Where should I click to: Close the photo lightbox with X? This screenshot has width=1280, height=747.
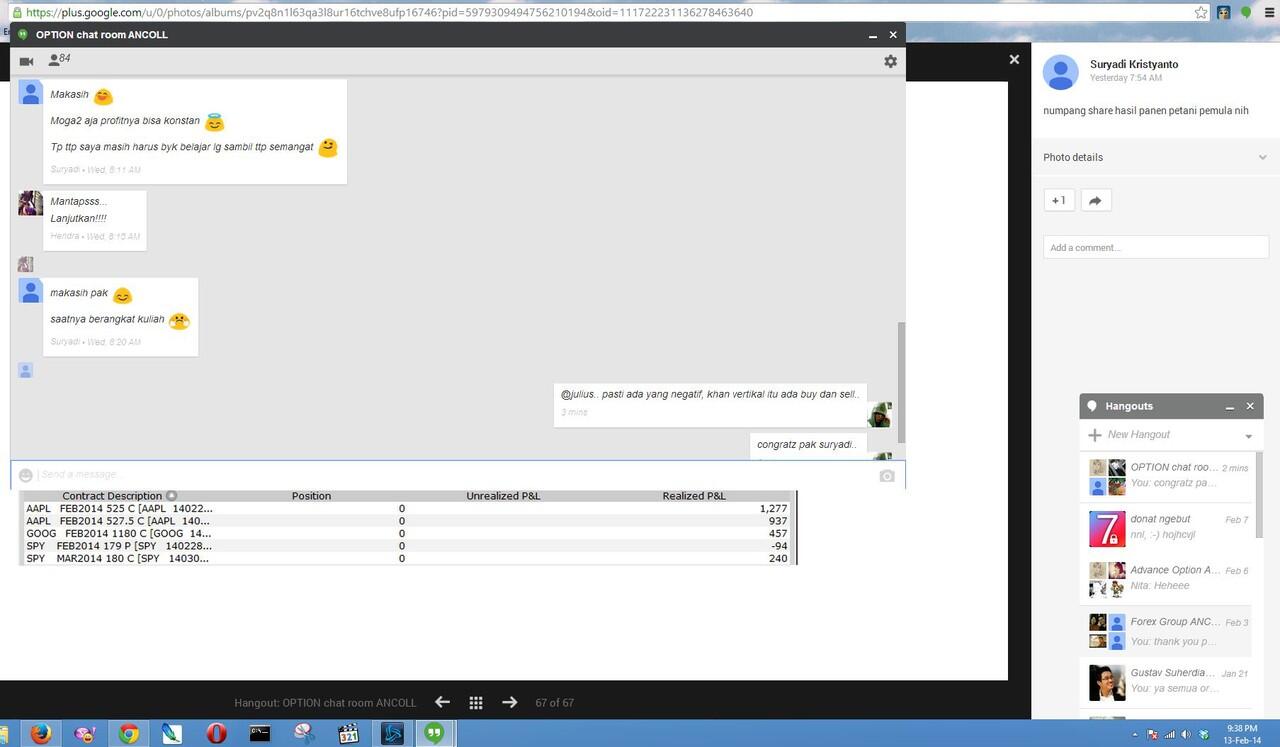[x=1014, y=59]
